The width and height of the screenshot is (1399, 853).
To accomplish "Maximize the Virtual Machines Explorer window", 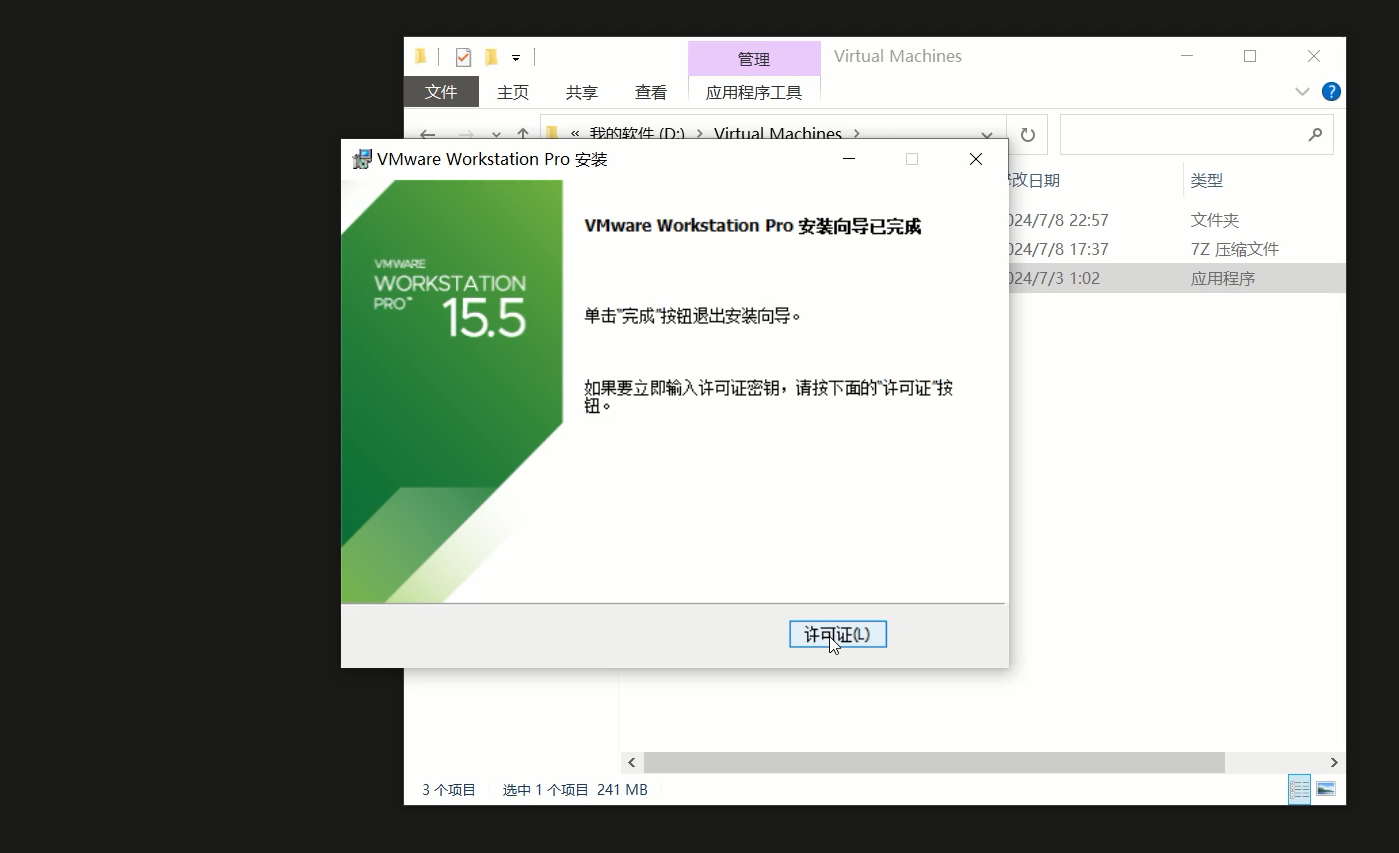I will [1250, 57].
